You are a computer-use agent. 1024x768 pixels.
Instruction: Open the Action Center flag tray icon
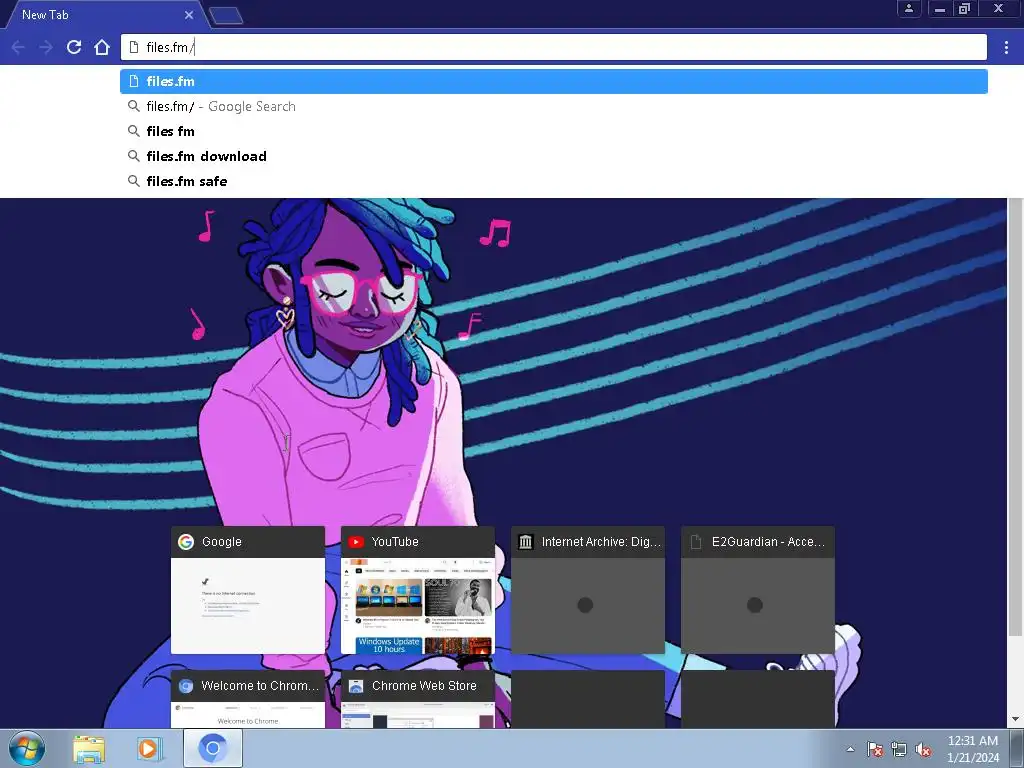coord(874,749)
